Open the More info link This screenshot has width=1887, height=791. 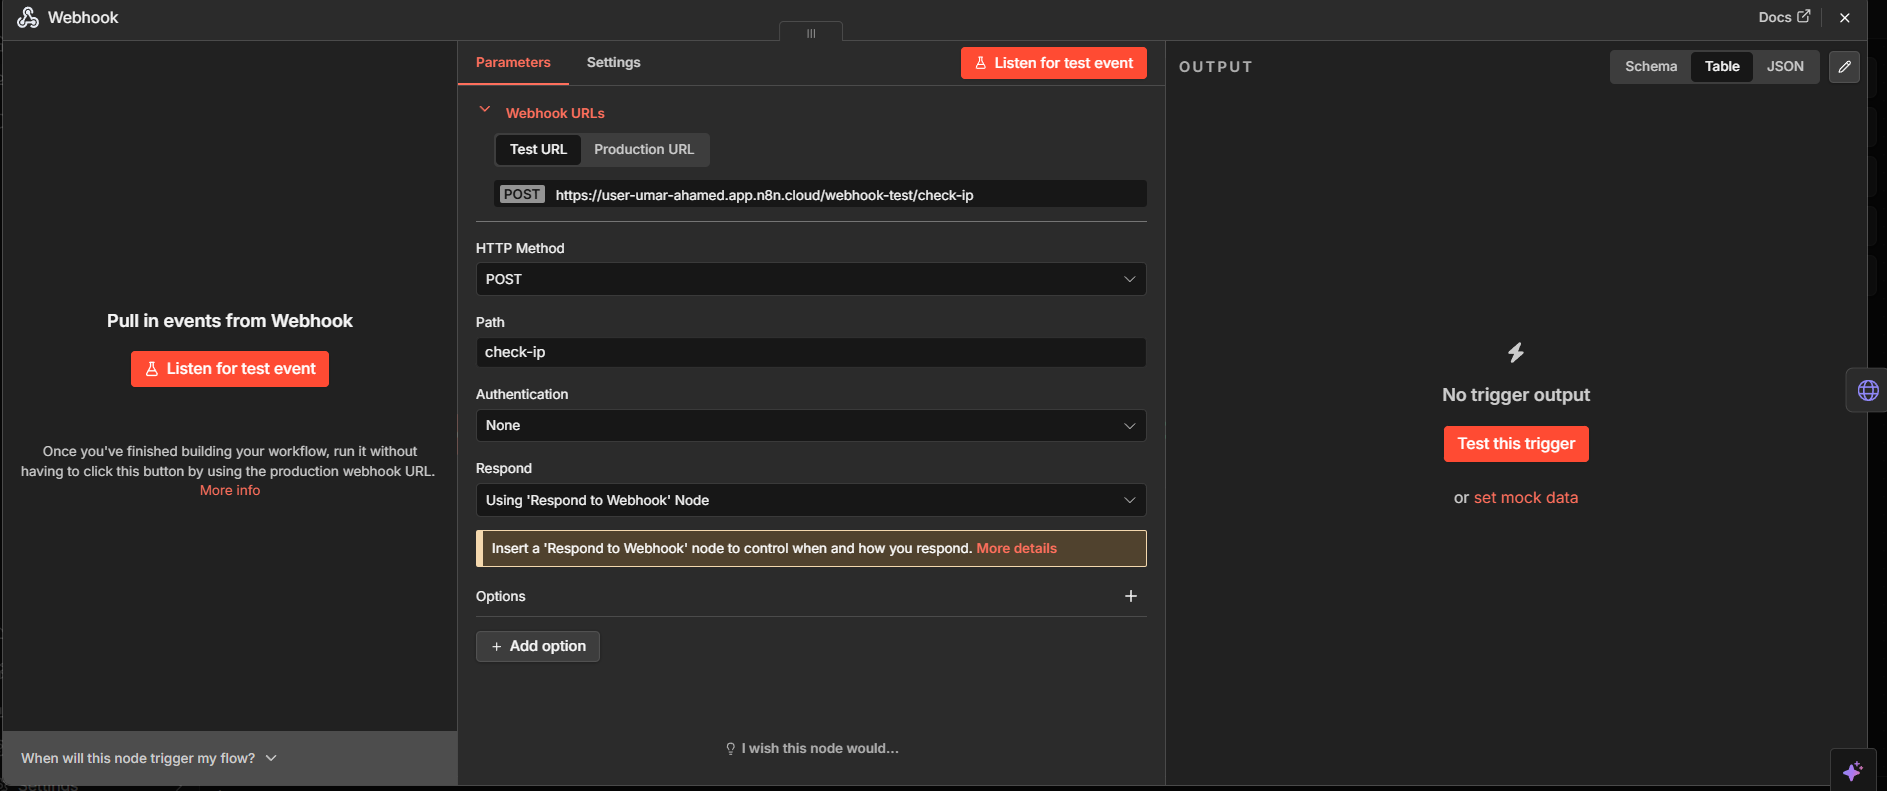(x=230, y=490)
